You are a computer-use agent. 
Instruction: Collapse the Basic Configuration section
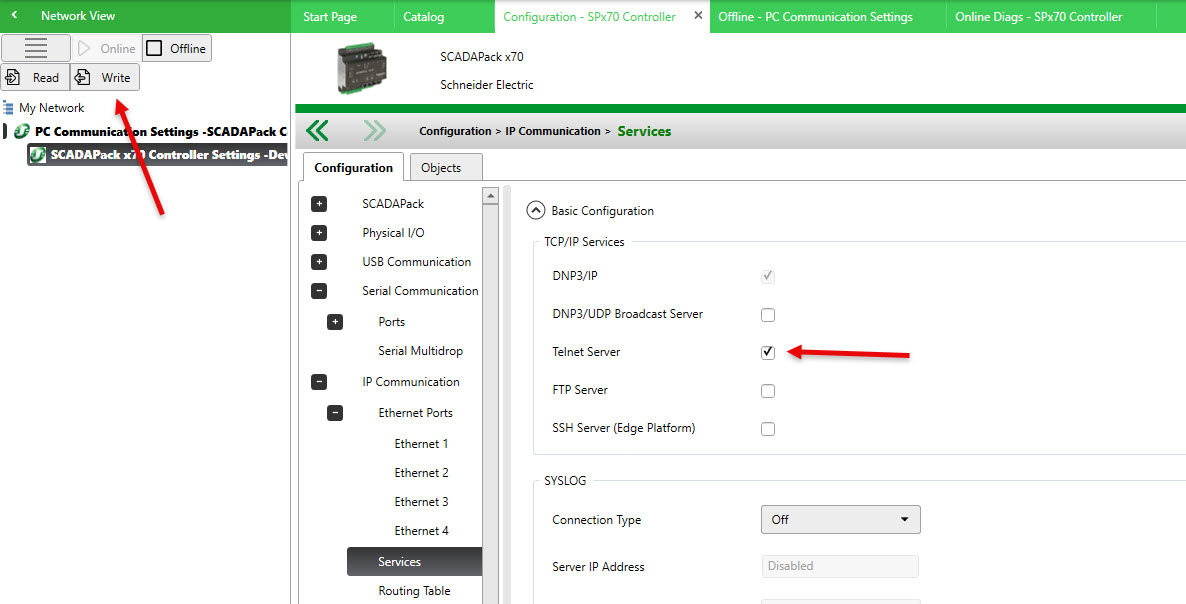pos(536,210)
